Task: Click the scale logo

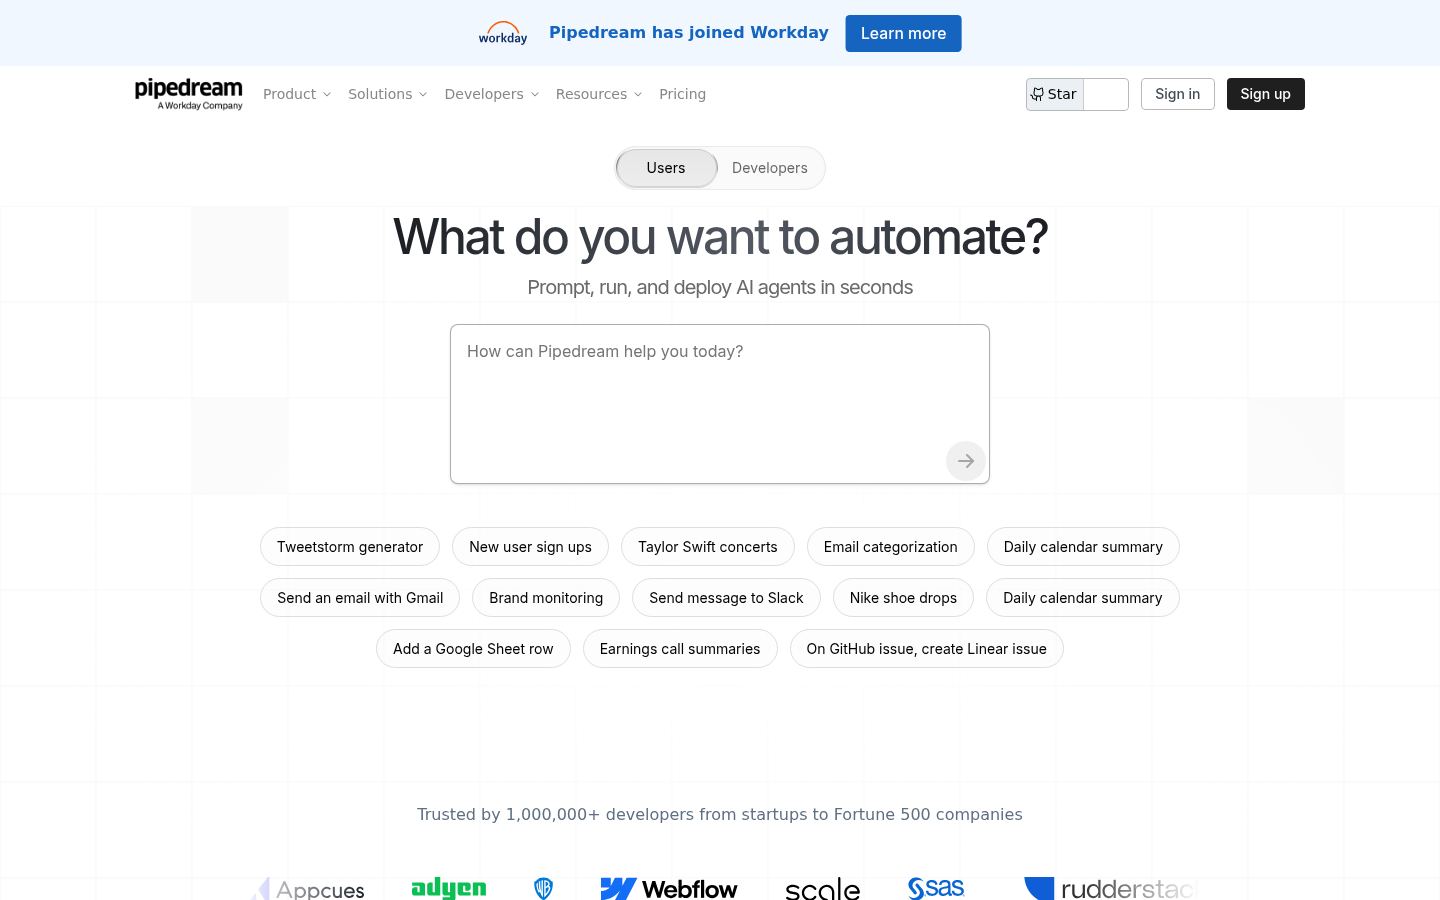Action: coord(822,889)
